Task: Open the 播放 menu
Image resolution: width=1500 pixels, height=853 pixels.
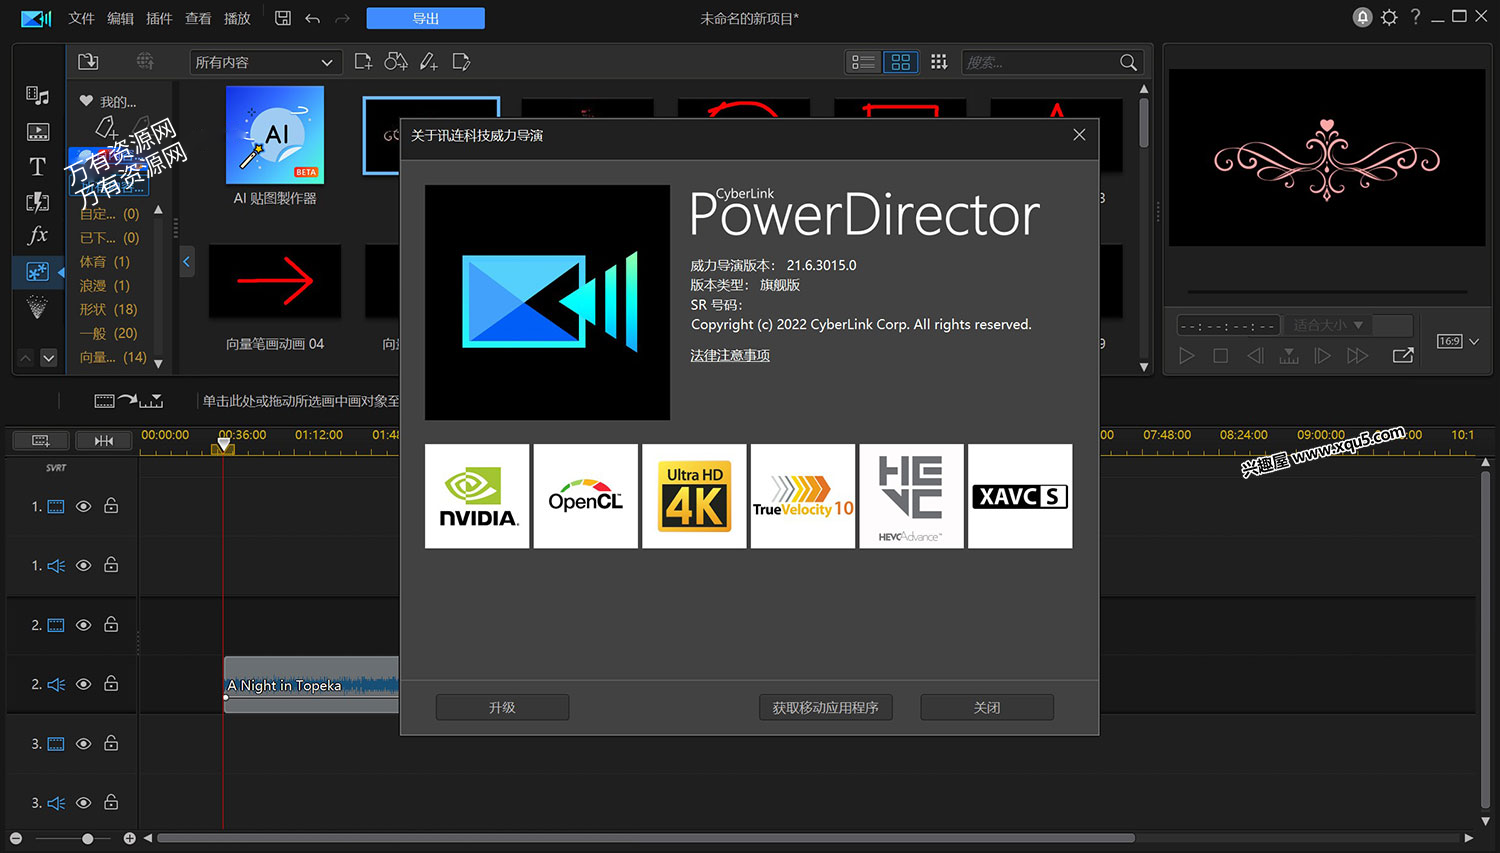Action: 237,18
